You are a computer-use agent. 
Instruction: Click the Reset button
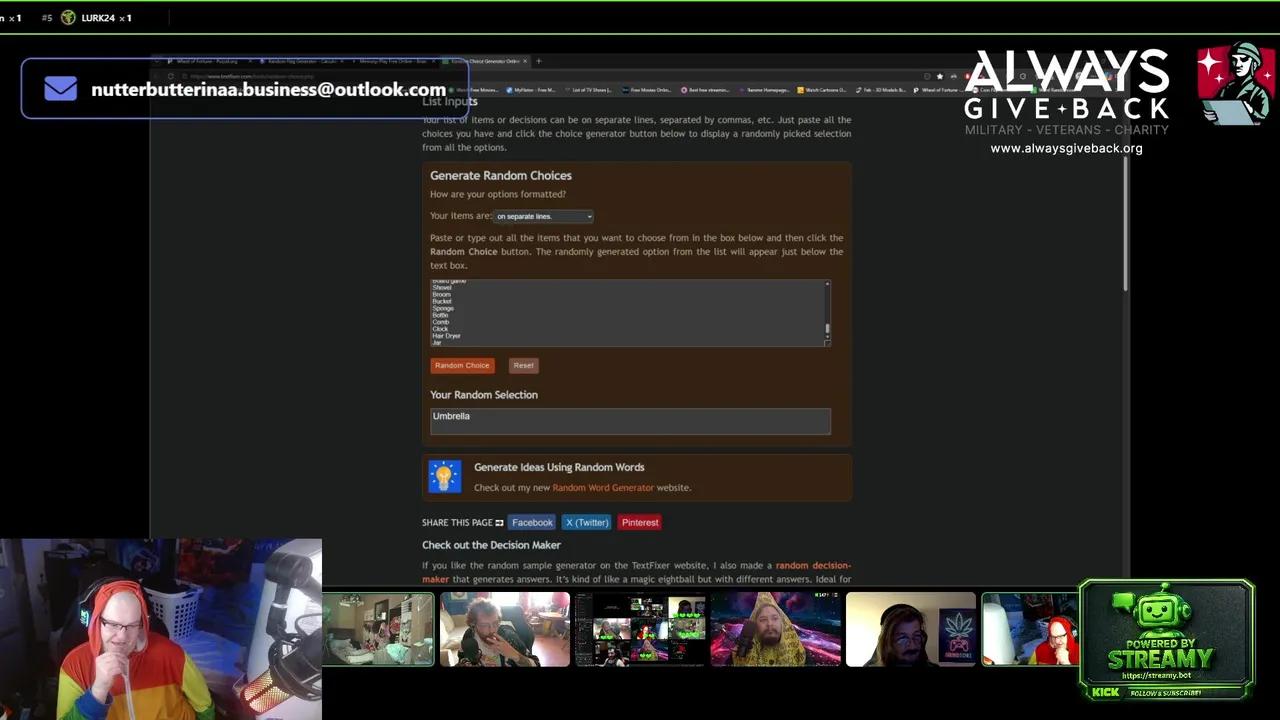523,365
